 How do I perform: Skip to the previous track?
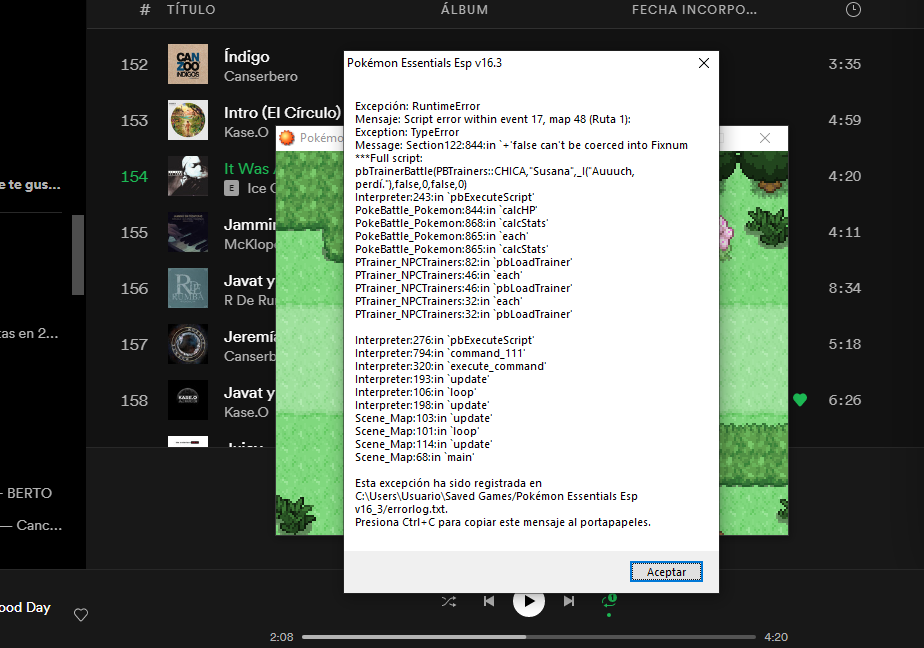488,601
